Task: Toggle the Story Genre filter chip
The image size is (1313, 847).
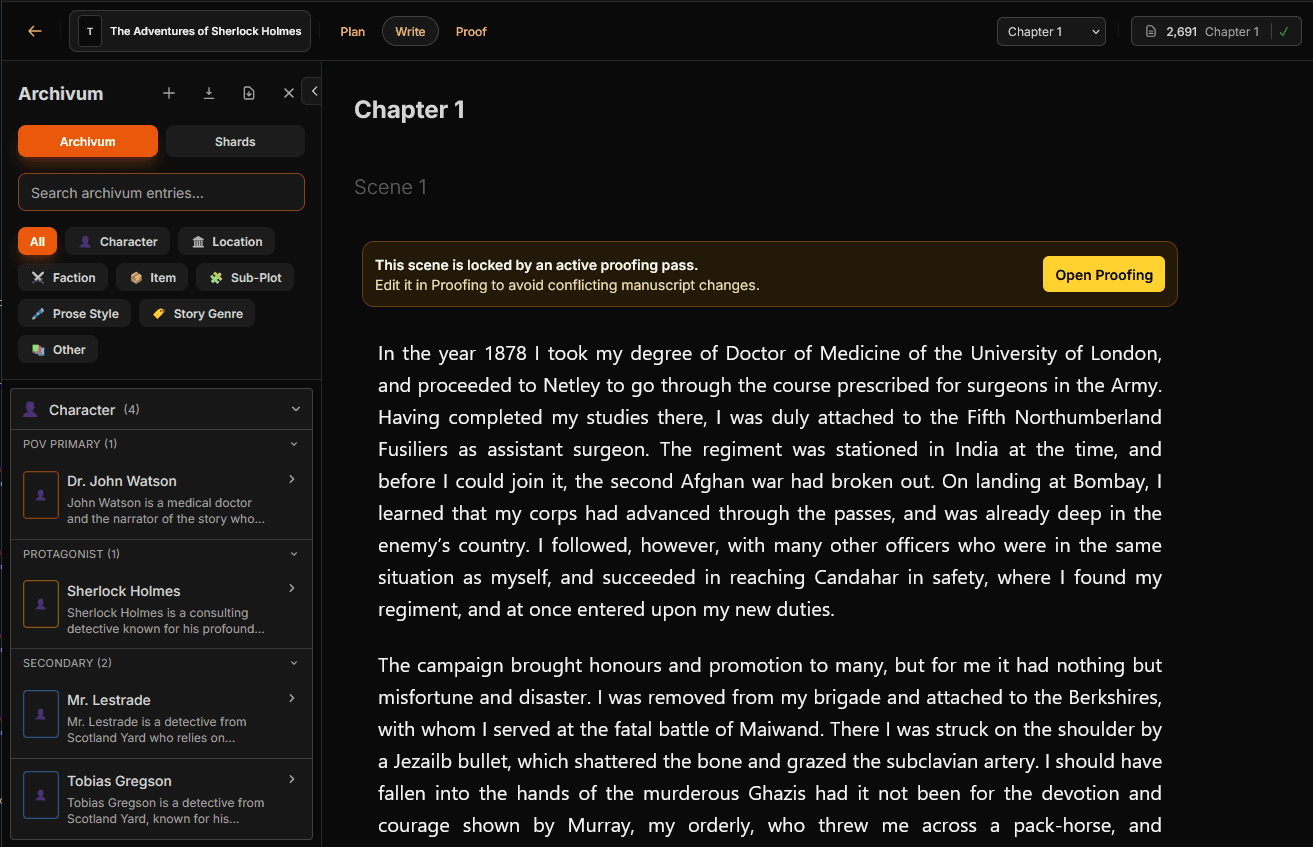Action: 197,313
